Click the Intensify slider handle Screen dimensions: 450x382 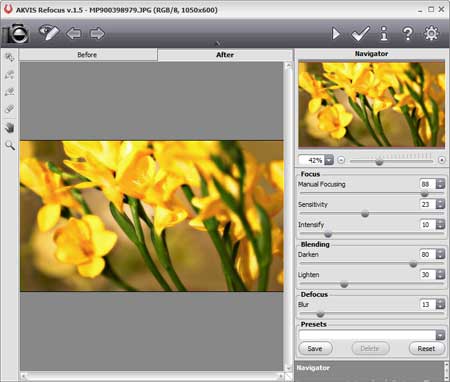pos(328,234)
